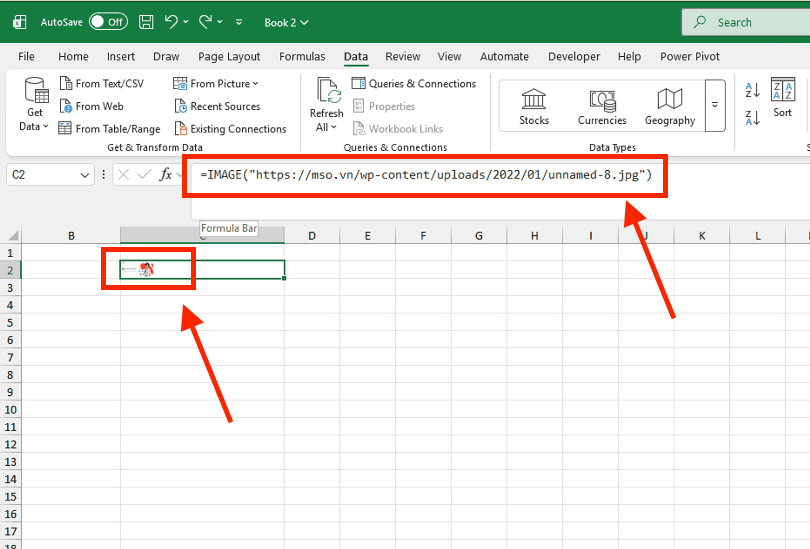Screen dimensions: 810x549
Task: Open the Book 2 file name dropdown
Action: (286, 23)
